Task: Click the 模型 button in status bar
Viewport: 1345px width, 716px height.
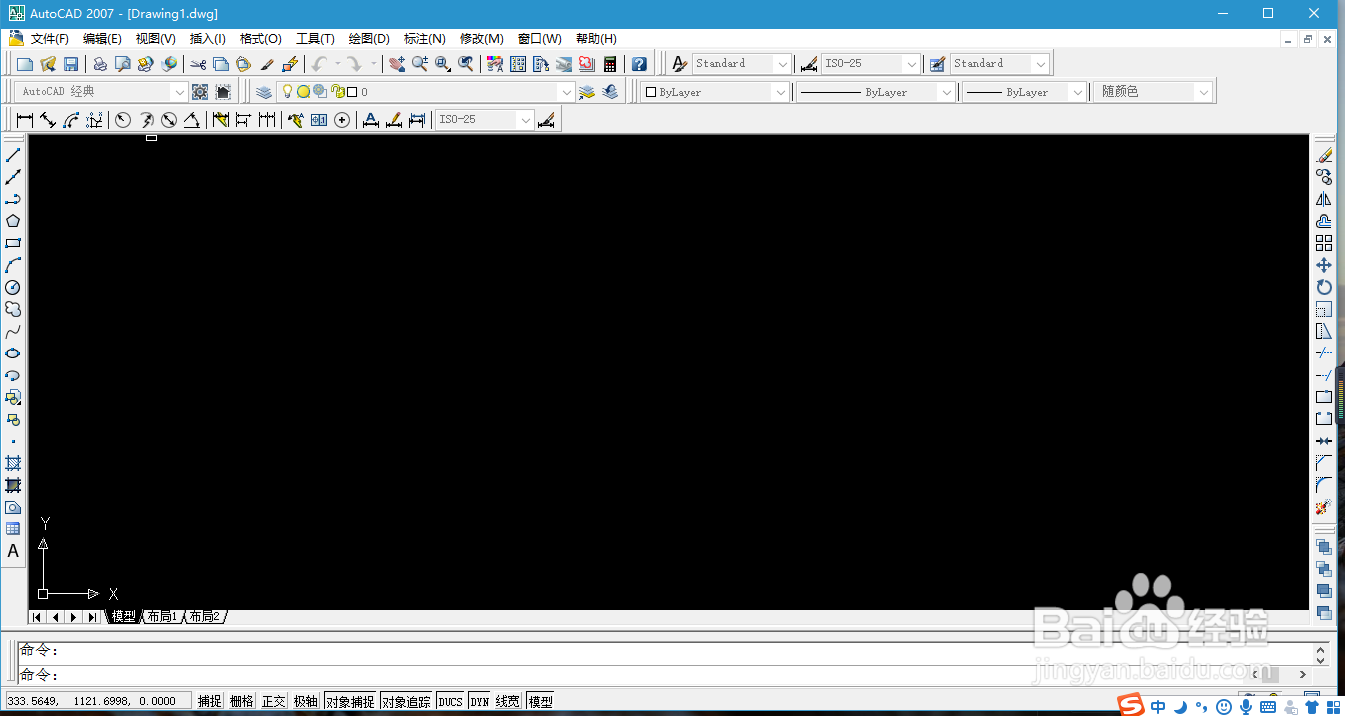Action: tap(540, 702)
